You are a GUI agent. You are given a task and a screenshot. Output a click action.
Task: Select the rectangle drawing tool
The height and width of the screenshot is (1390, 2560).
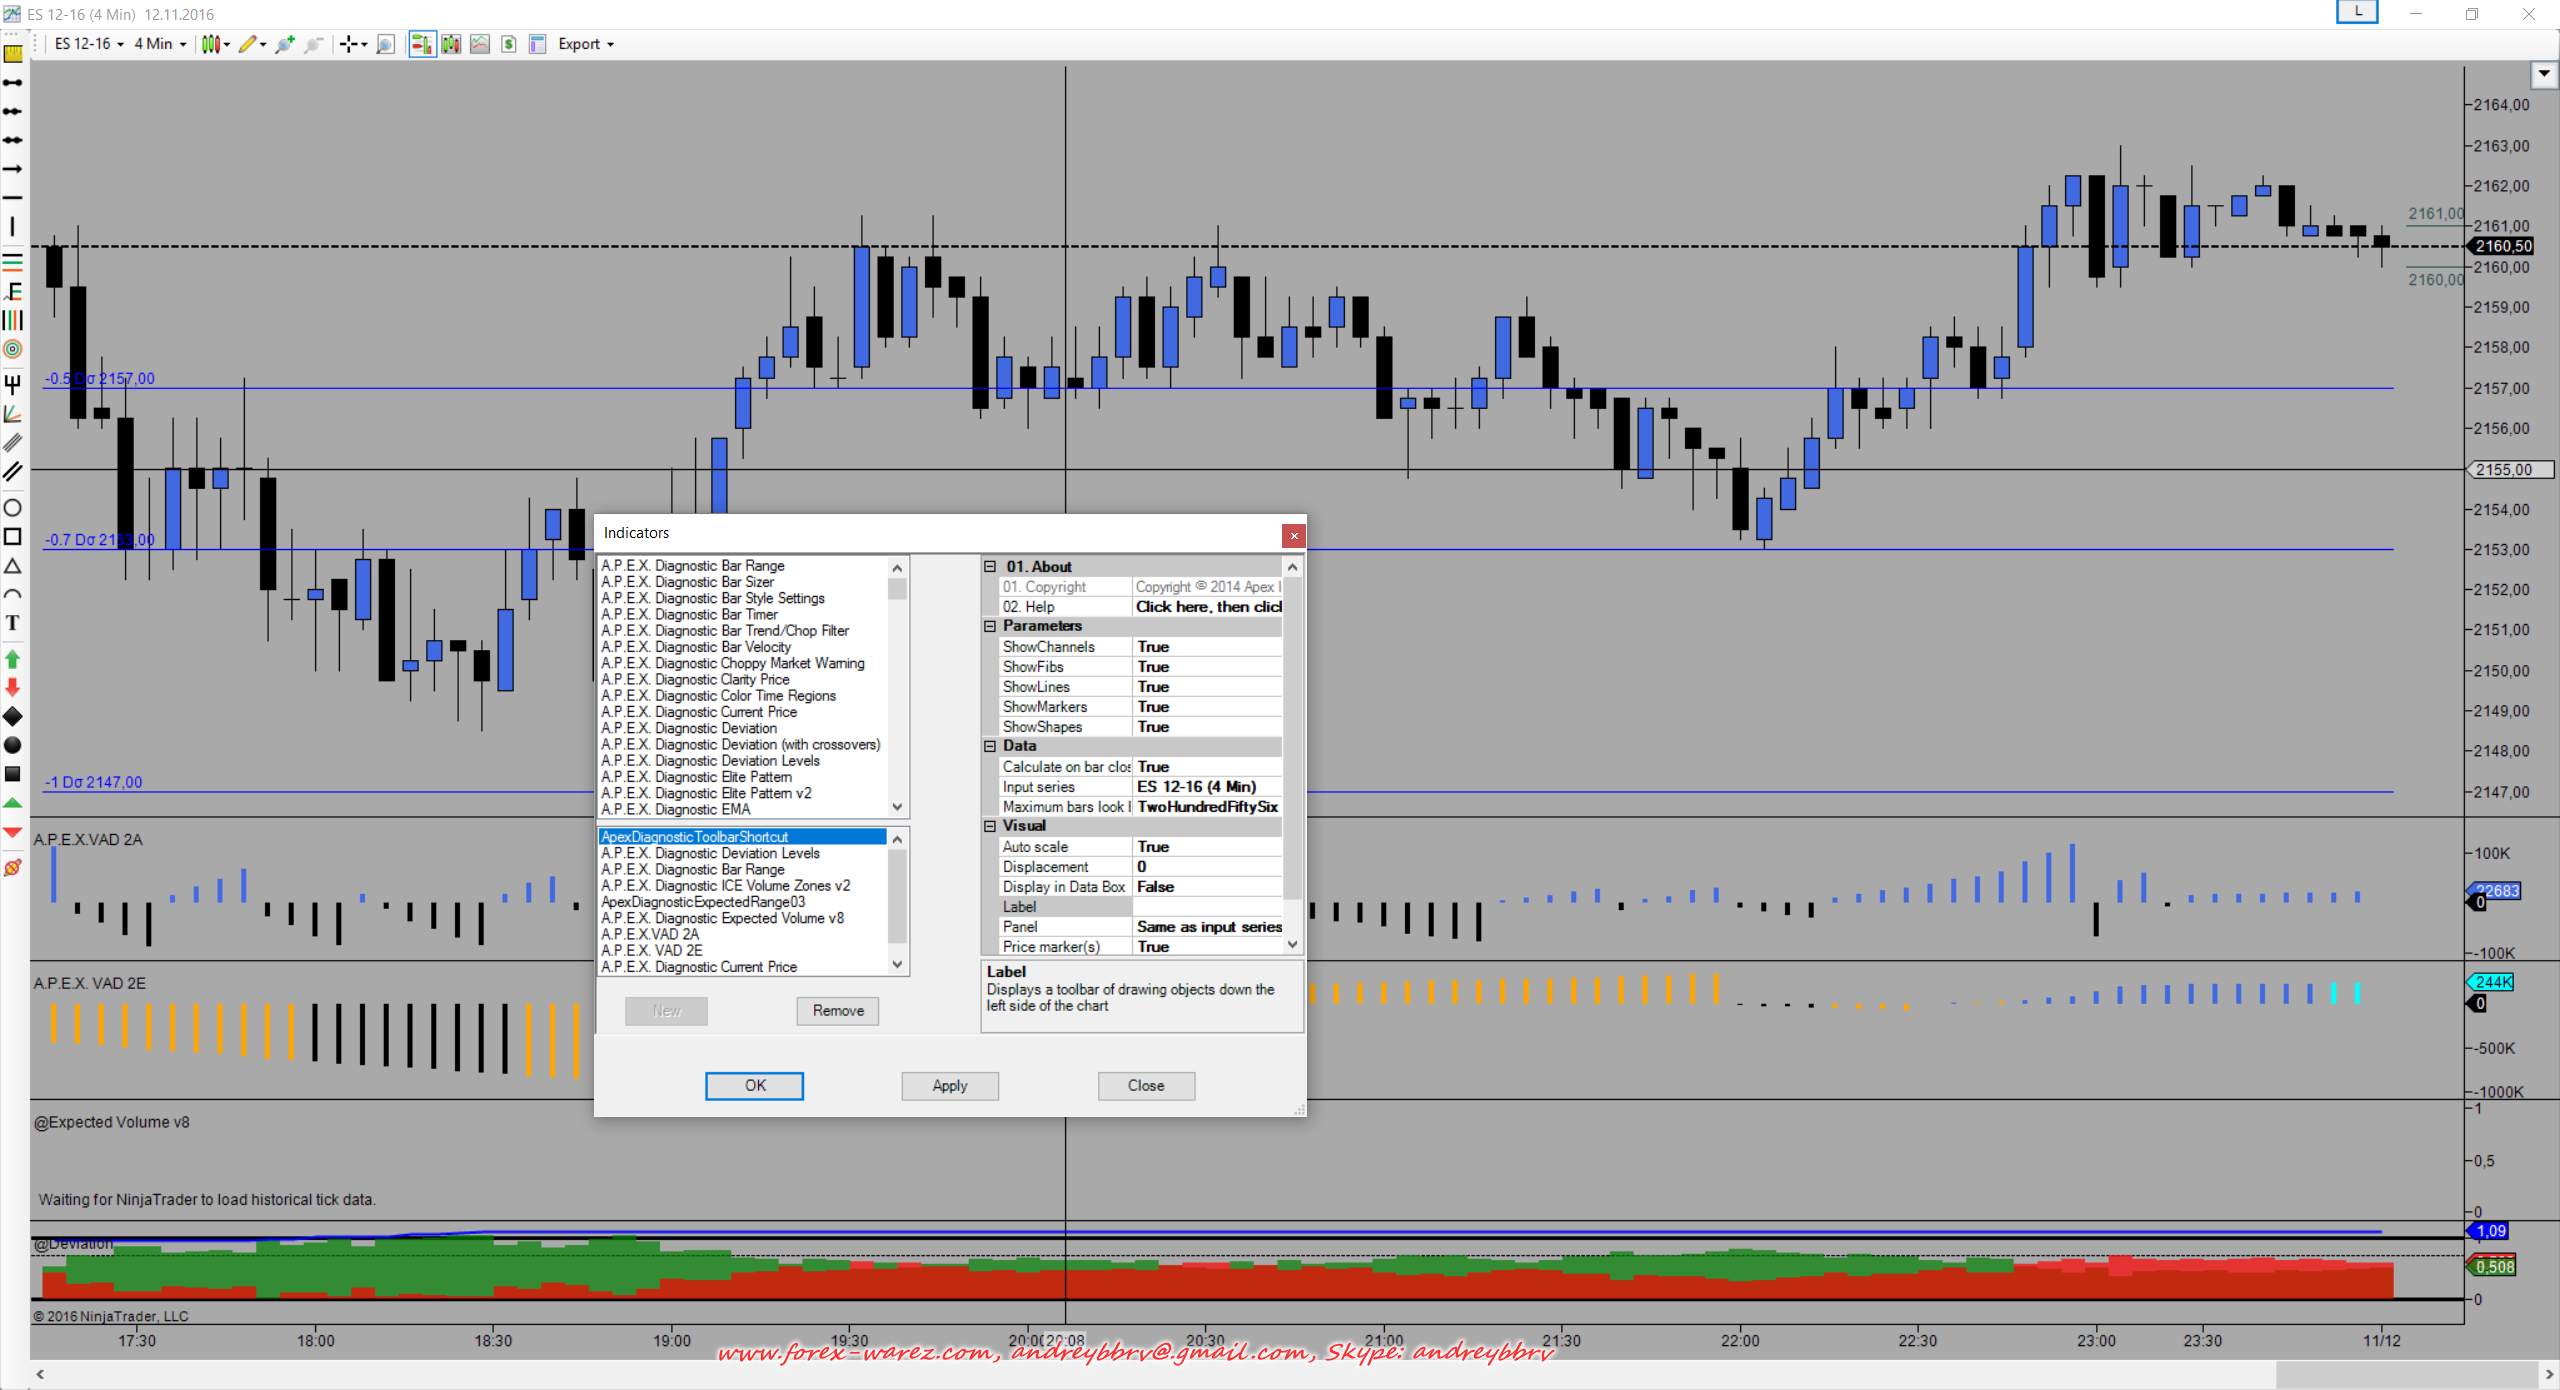click(x=12, y=537)
